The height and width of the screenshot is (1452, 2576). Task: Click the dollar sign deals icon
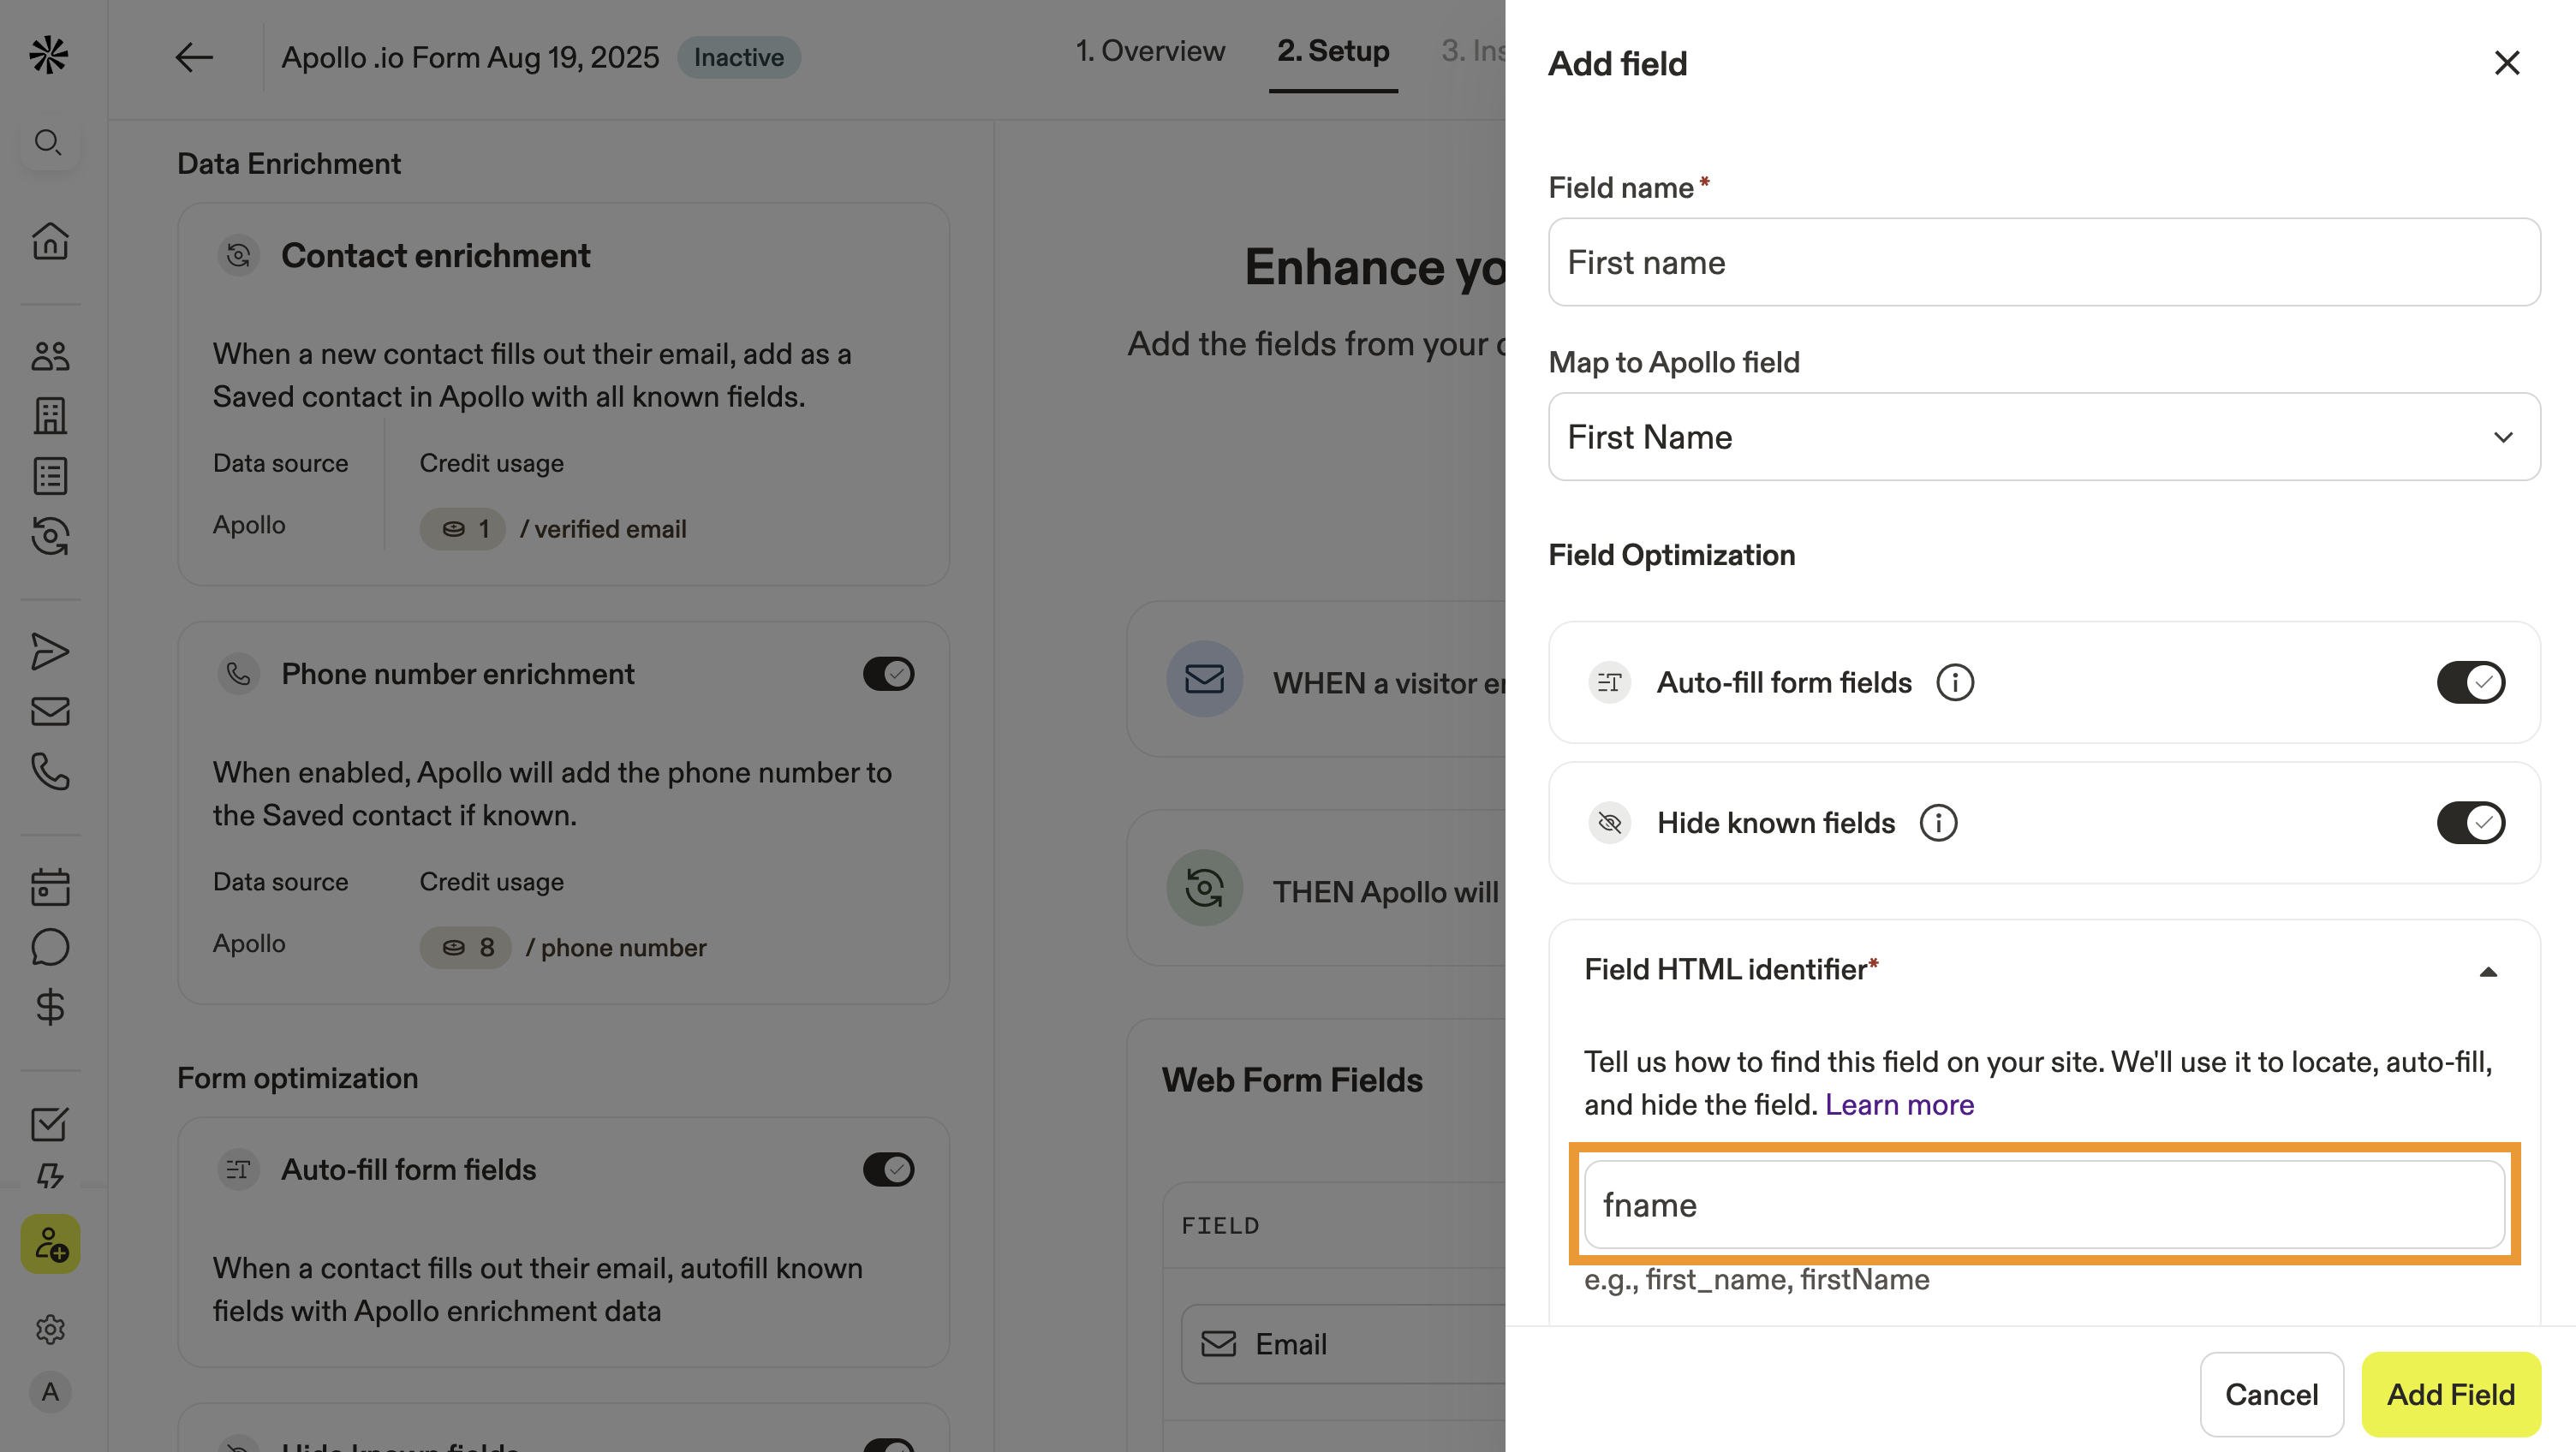pyautogui.click(x=49, y=1007)
